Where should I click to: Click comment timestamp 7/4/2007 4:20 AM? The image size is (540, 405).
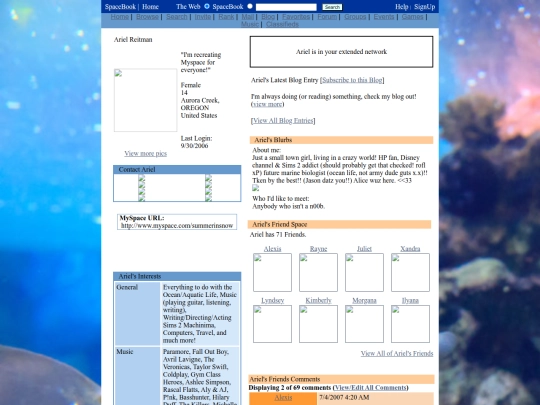pyautogui.click(x=344, y=397)
